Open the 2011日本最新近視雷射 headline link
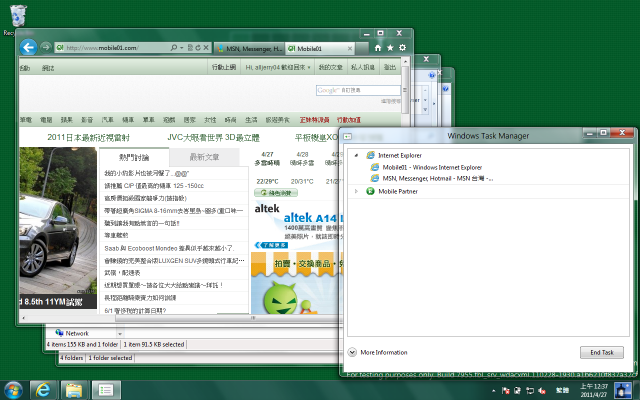 point(89,138)
